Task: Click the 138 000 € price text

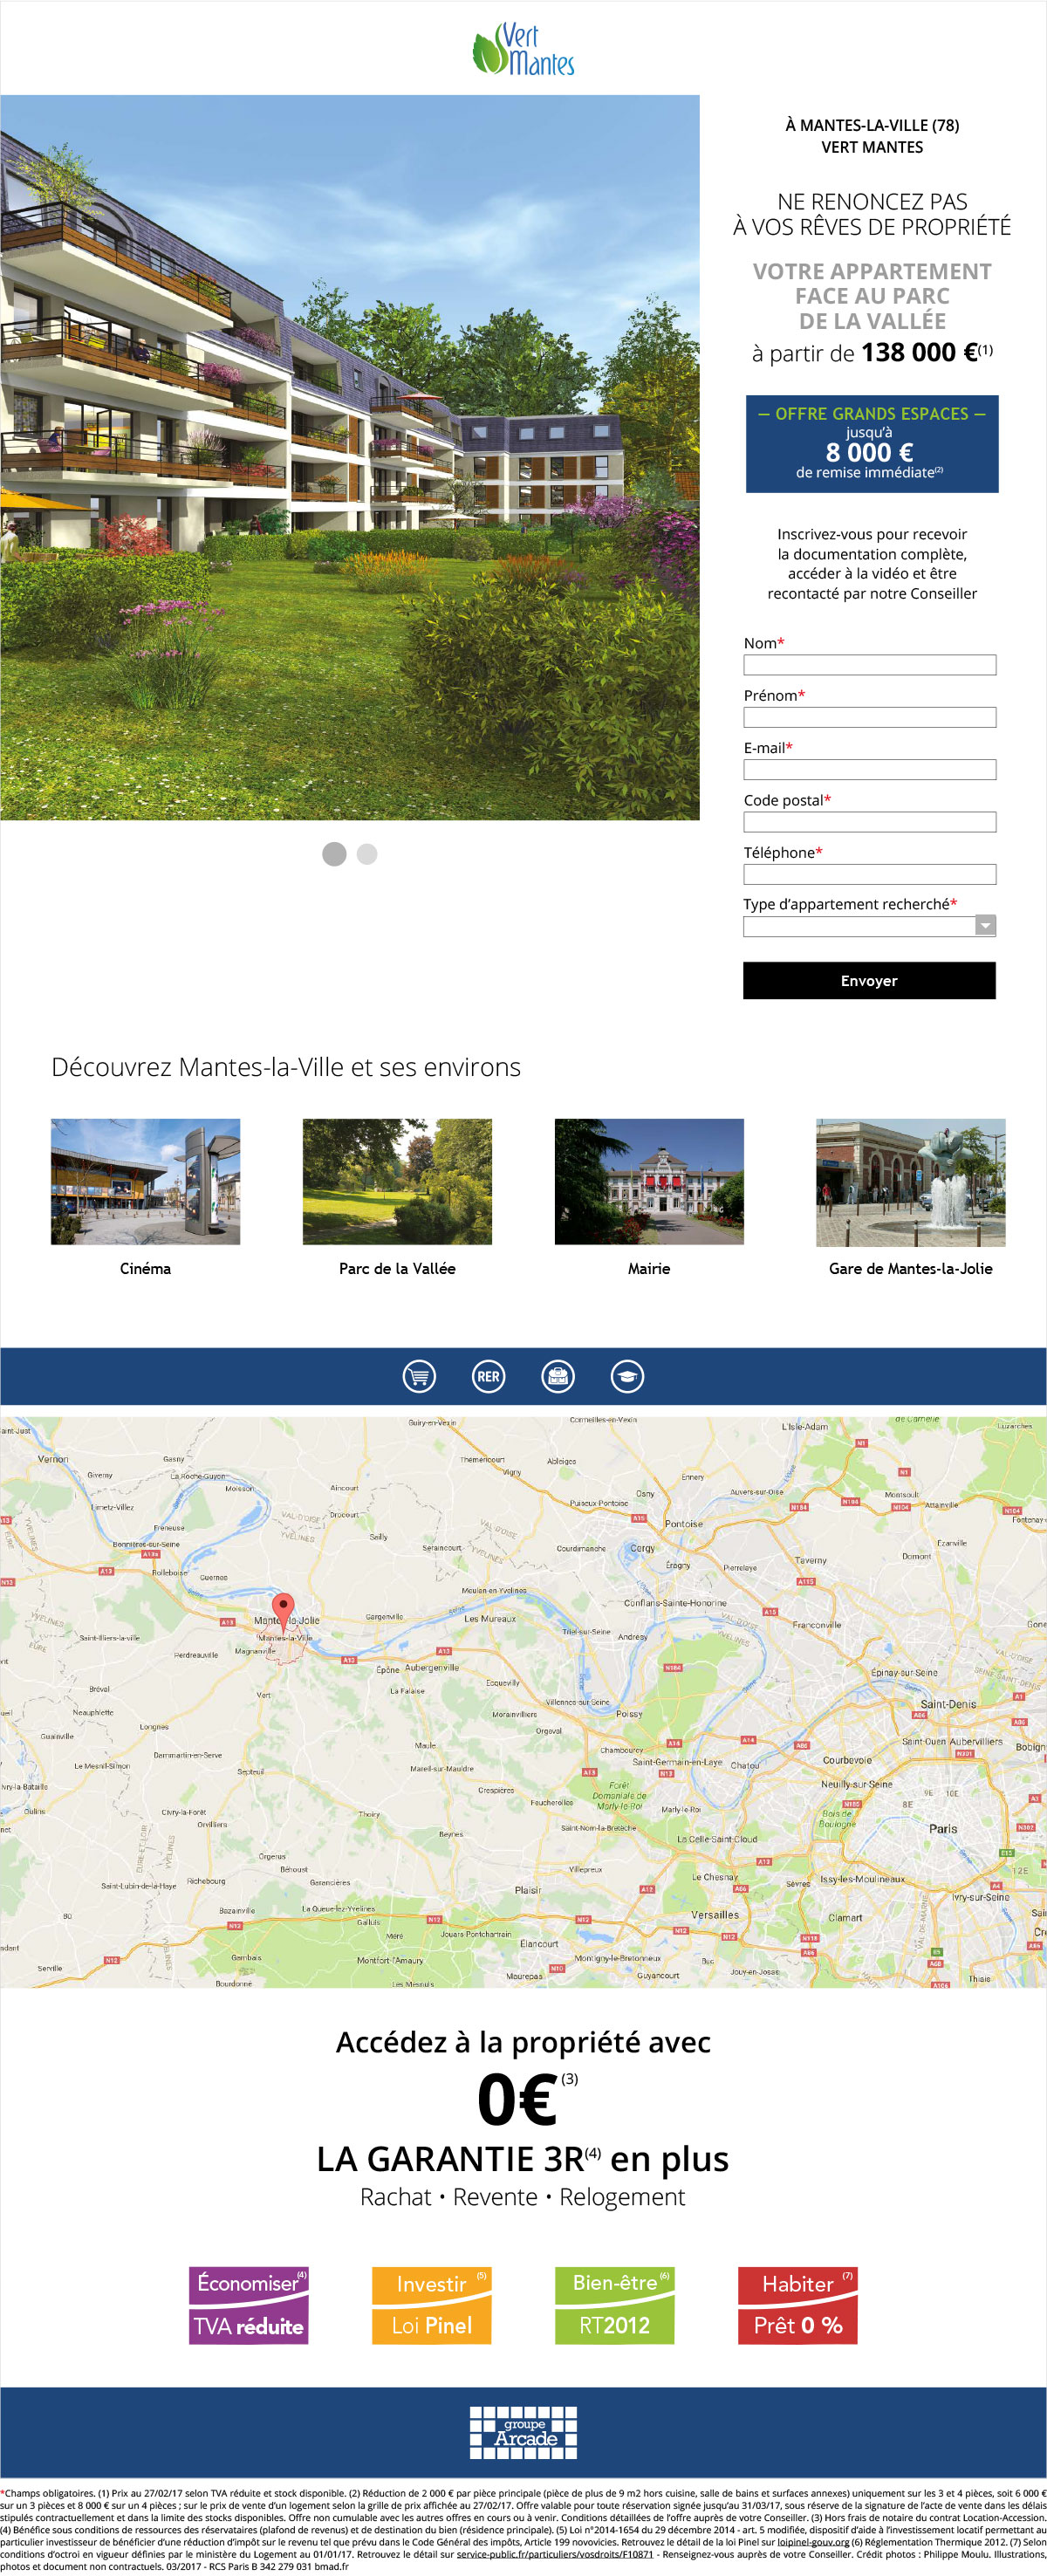Action: pyautogui.click(x=920, y=352)
